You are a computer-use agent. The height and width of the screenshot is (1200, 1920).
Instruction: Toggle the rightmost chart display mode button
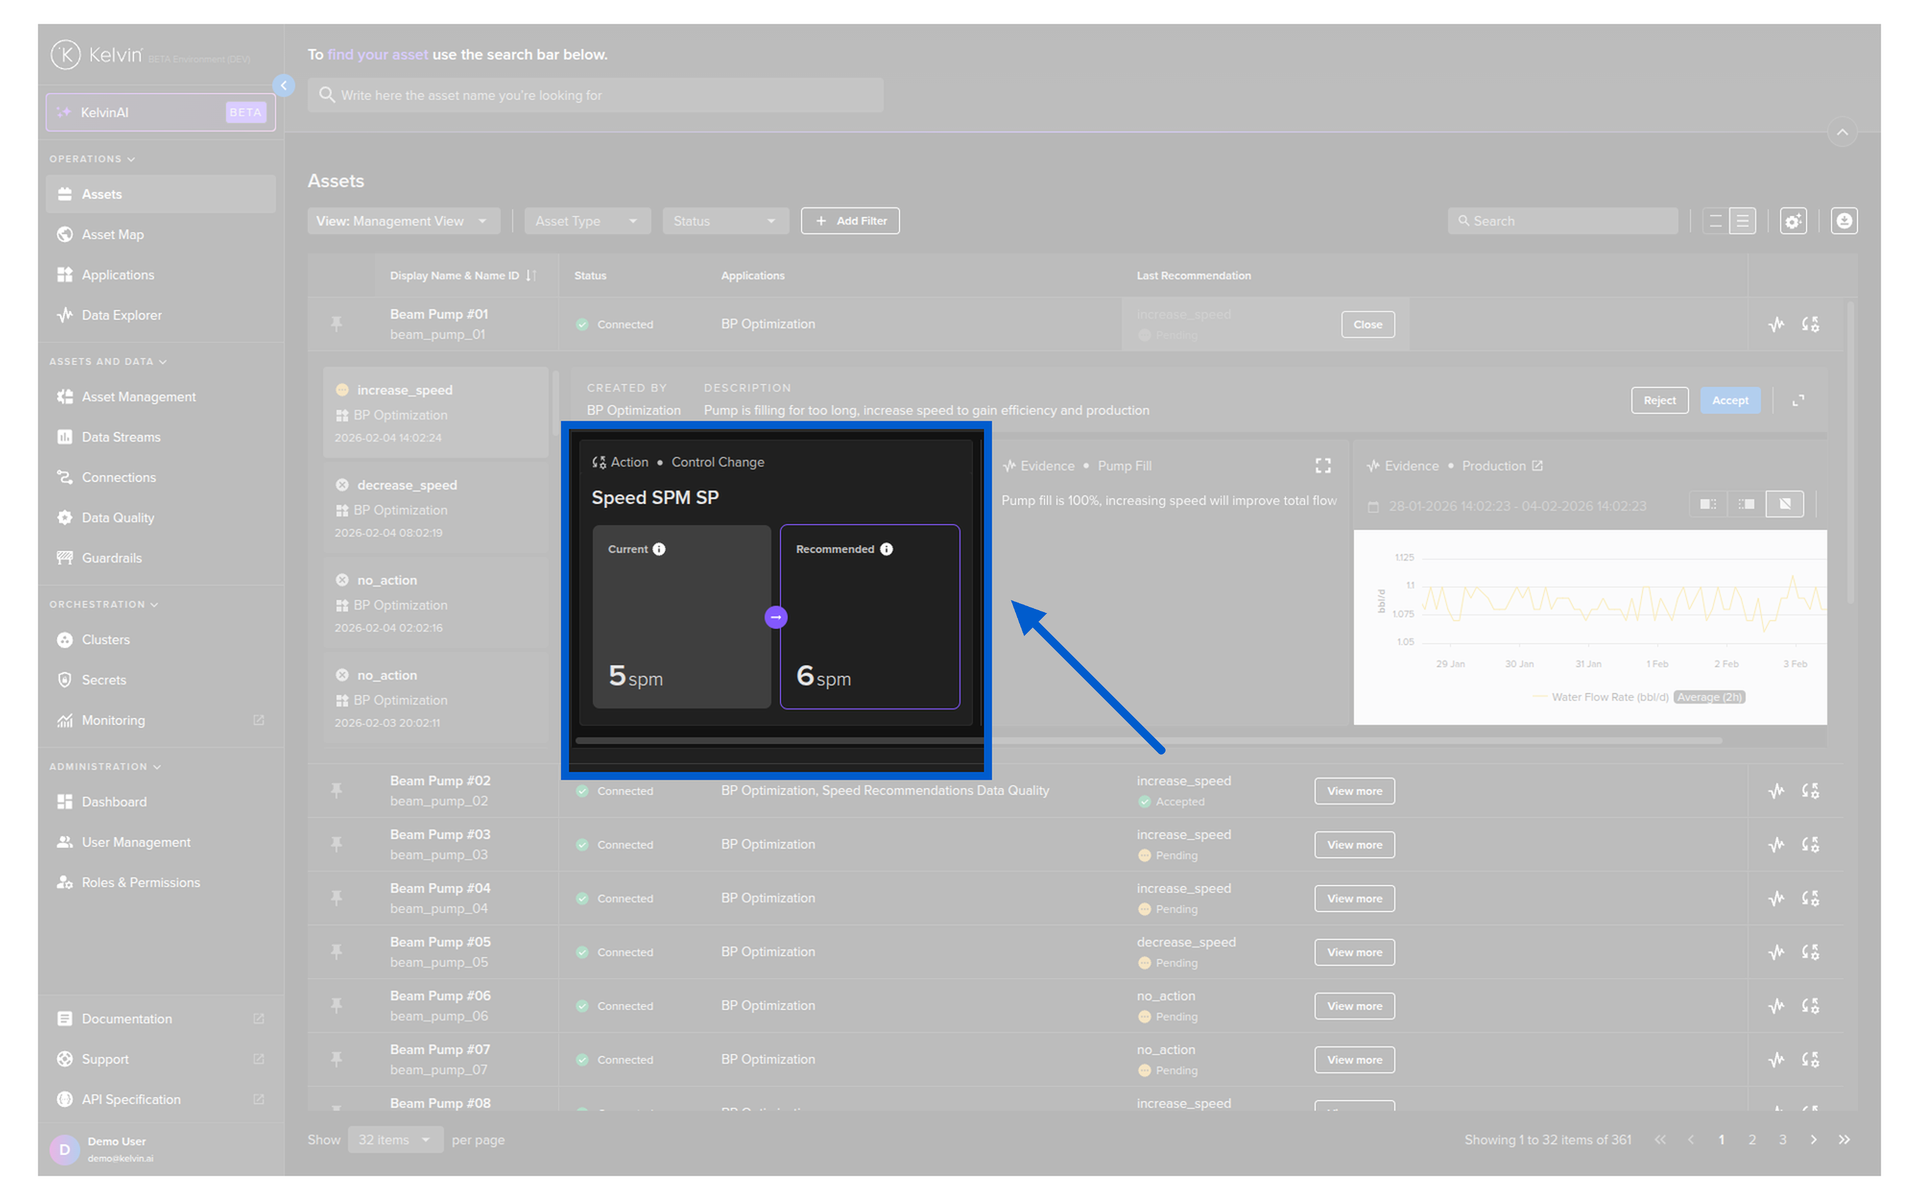click(x=1785, y=504)
